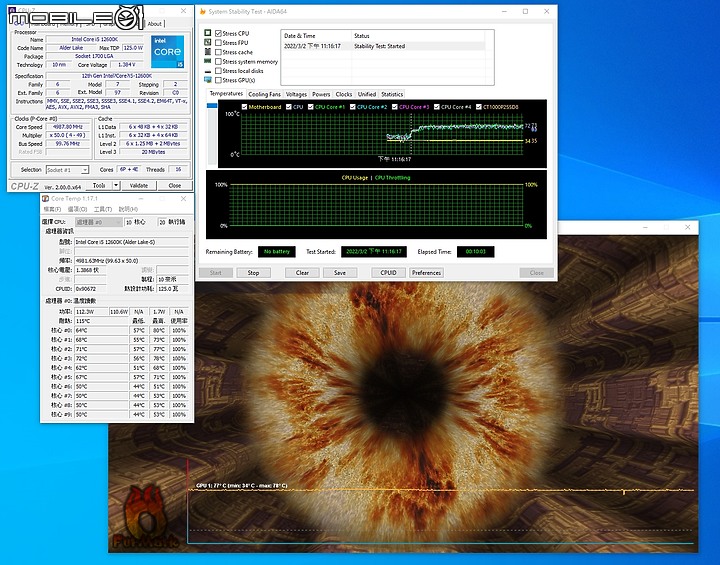This screenshot has height=565, width=720.
Task: Click the Intel Core i5 logo in CPU-Z
Action: point(168,51)
